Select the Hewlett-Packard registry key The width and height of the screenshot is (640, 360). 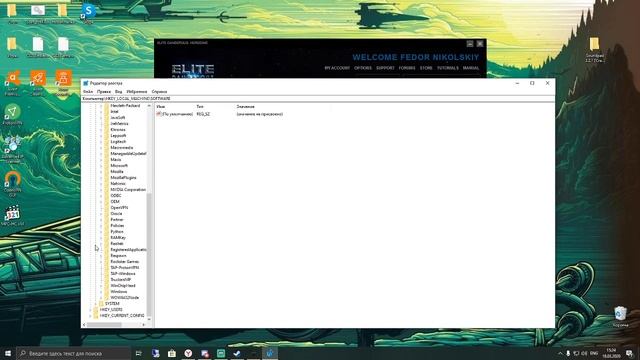coord(125,105)
